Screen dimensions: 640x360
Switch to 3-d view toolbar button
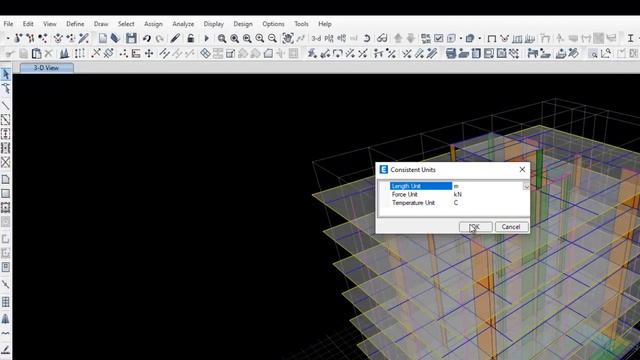pos(316,38)
